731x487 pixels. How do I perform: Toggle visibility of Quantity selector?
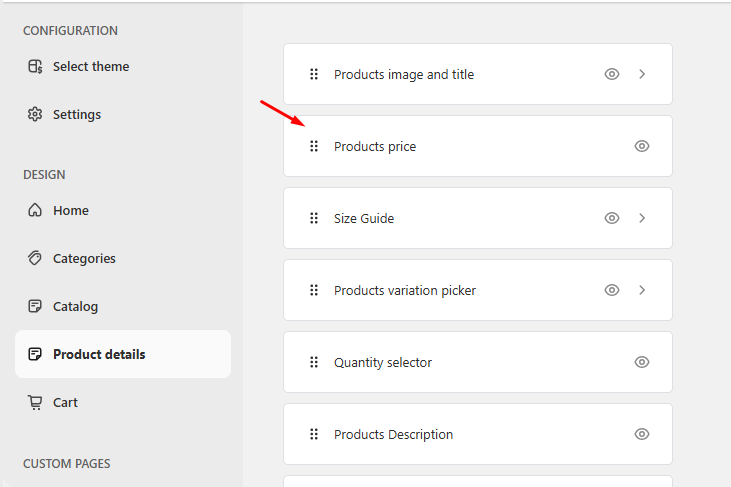click(642, 362)
